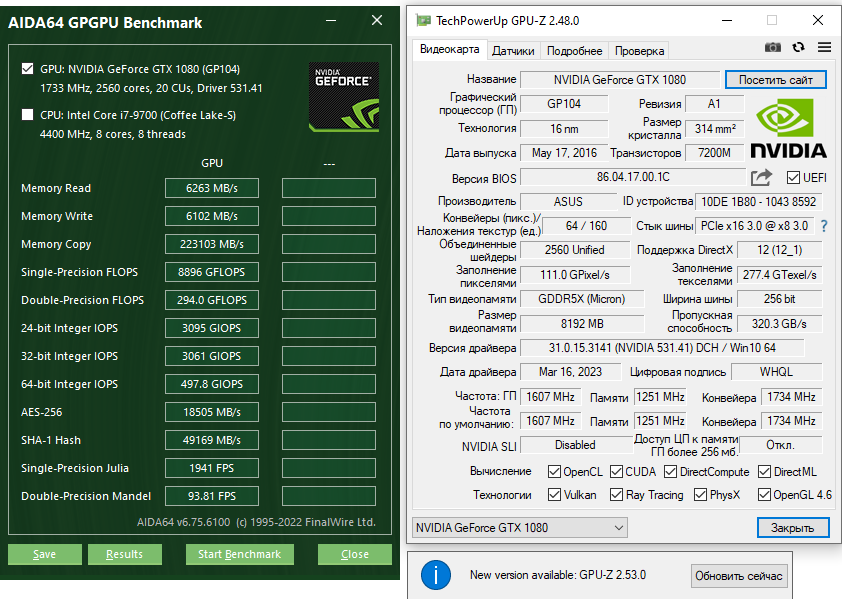This screenshot has width=842, height=599.
Task: Take a GPU-Z screenshot with camera icon
Action: click(773, 47)
